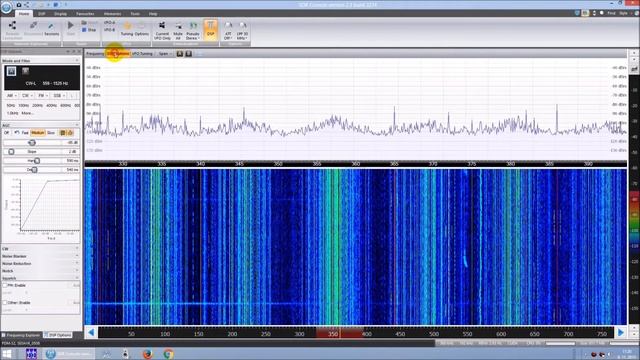Open the Tuning ribbon button
640x360 pixels.
(x=127, y=29)
